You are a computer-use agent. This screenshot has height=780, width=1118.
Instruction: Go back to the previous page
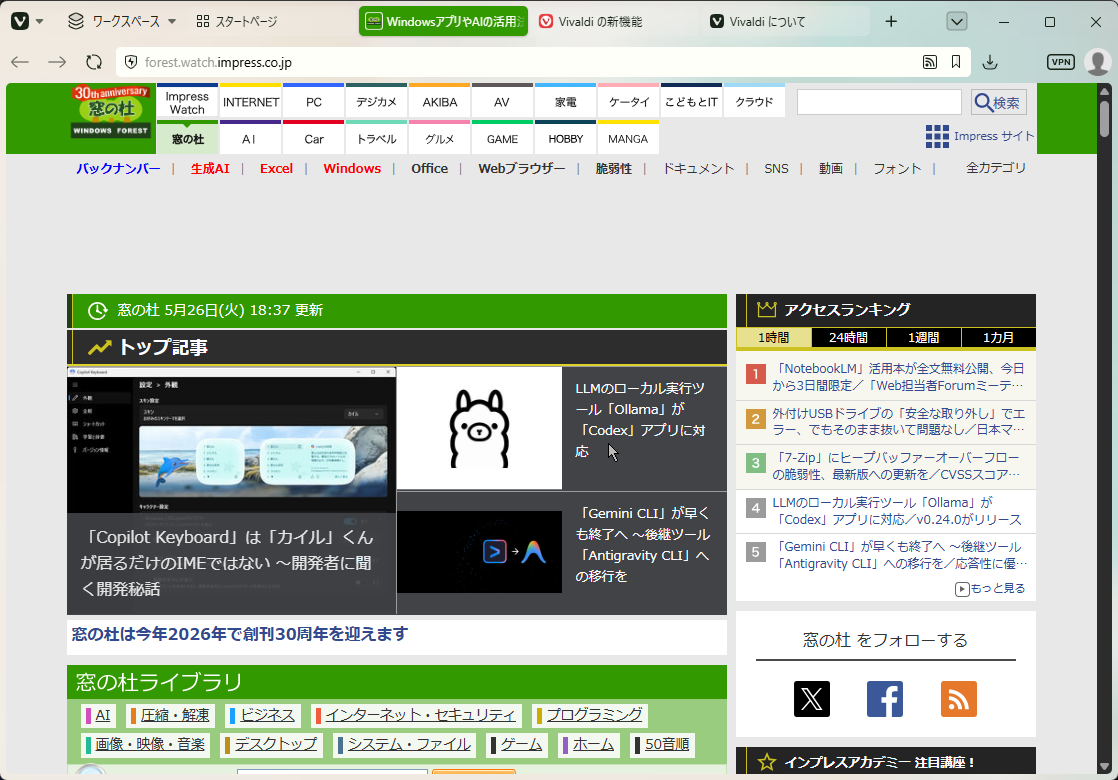click(20, 62)
